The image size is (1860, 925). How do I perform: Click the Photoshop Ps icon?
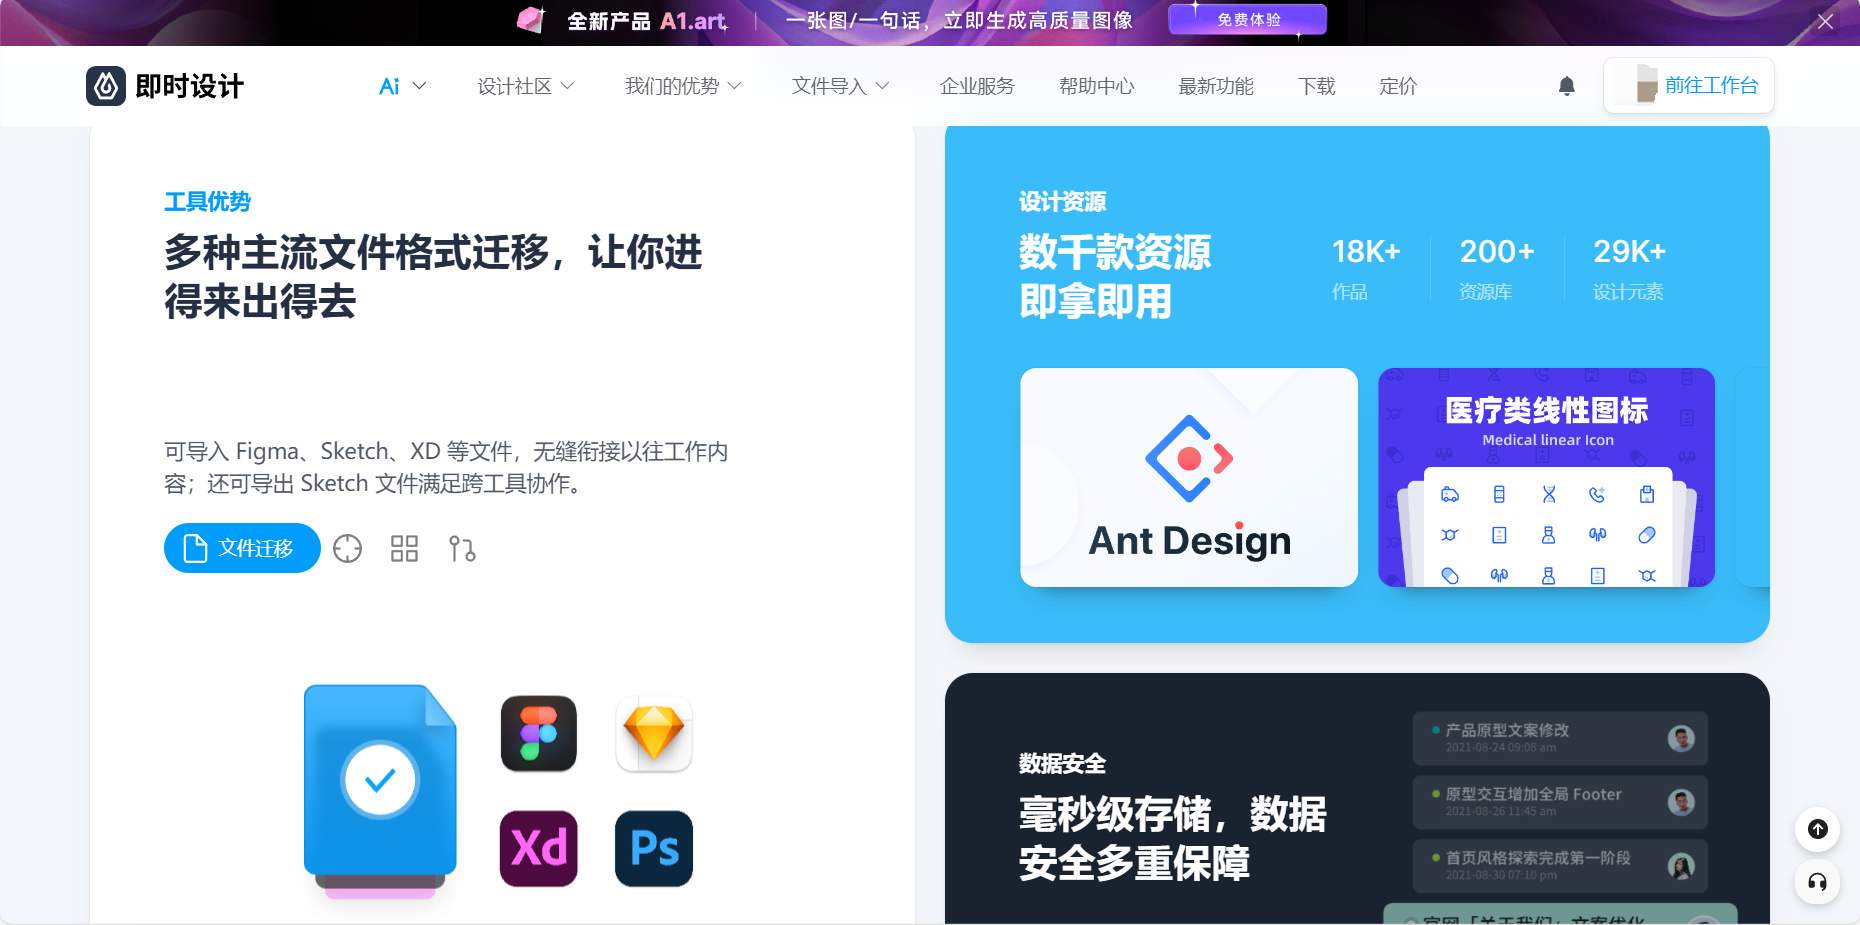[654, 848]
